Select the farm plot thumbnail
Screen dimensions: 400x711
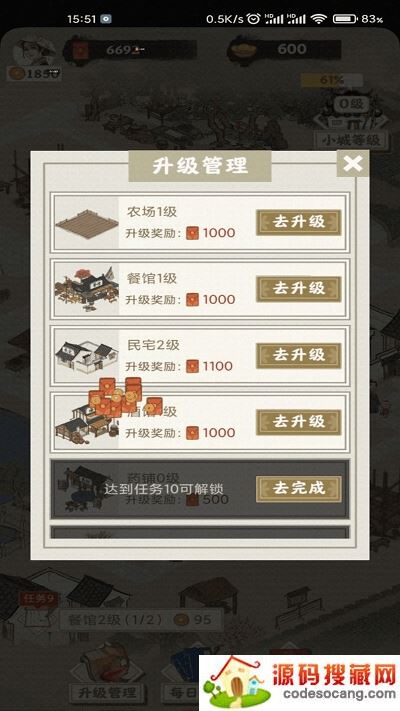coord(87,222)
